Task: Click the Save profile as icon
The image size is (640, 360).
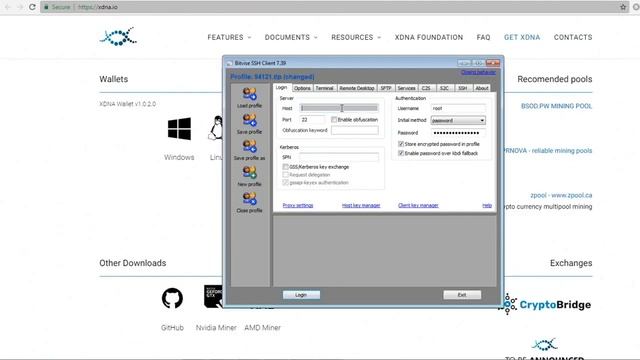Action: 249,146
